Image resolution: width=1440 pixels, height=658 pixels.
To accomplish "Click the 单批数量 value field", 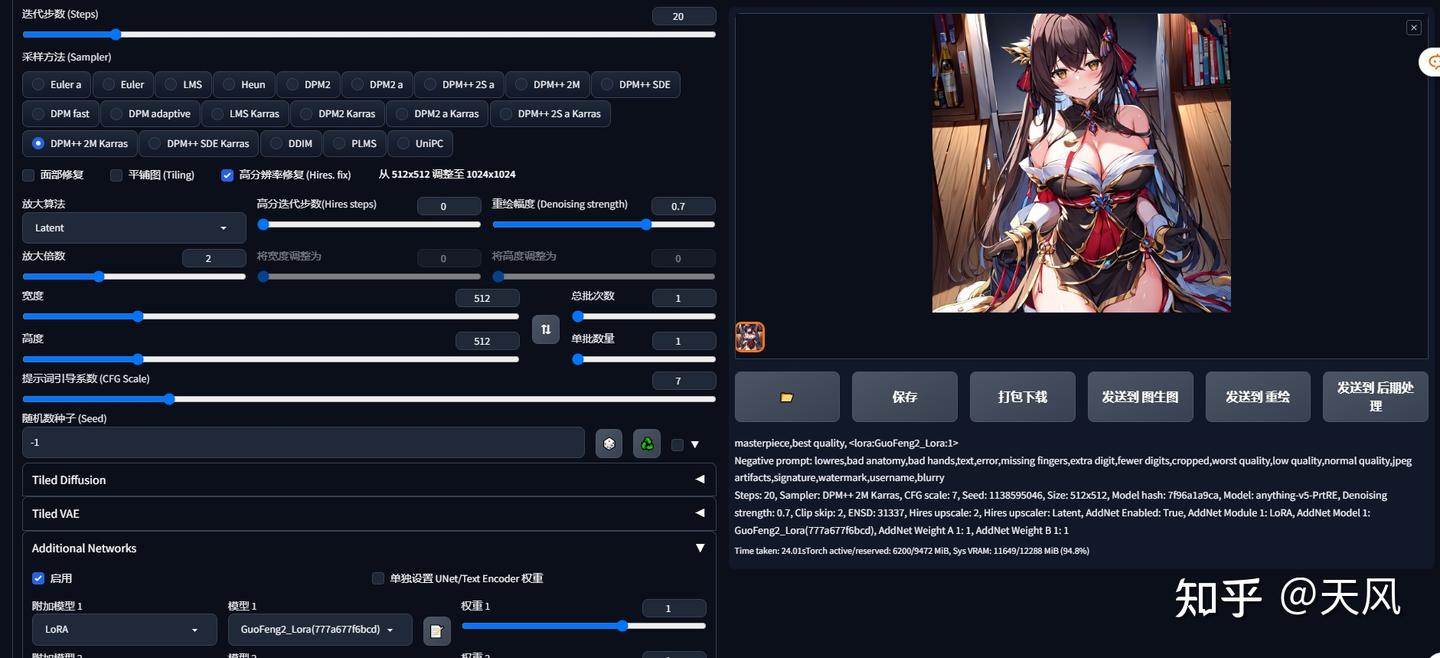I will tap(684, 341).
